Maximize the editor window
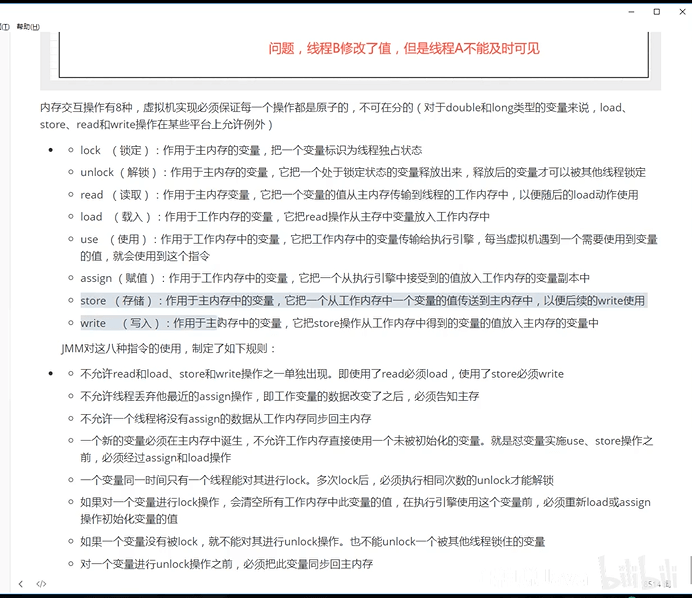Image resolution: width=692 pixels, height=598 pixels. pyautogui.click(x=657, y=12)
